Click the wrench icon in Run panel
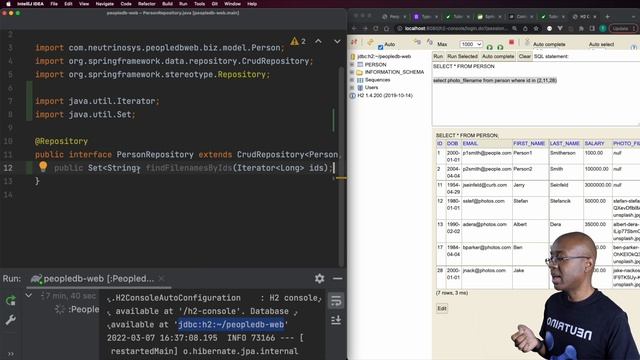Viewport: 640px width, 360px height. click(x=11, y=320)
